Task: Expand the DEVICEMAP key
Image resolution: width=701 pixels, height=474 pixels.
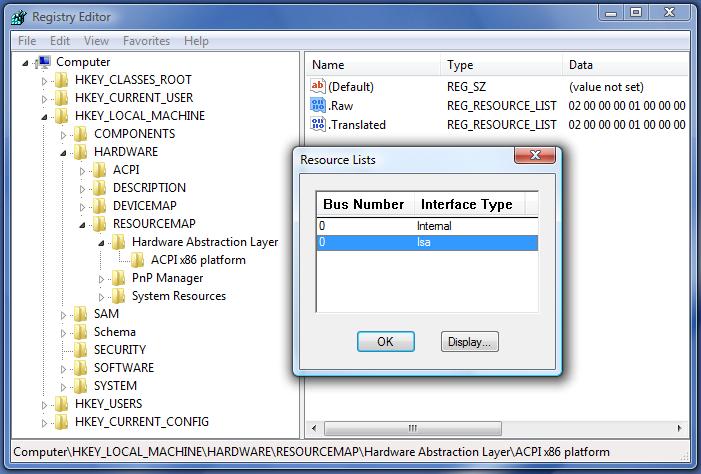Action: coord(82,207)
